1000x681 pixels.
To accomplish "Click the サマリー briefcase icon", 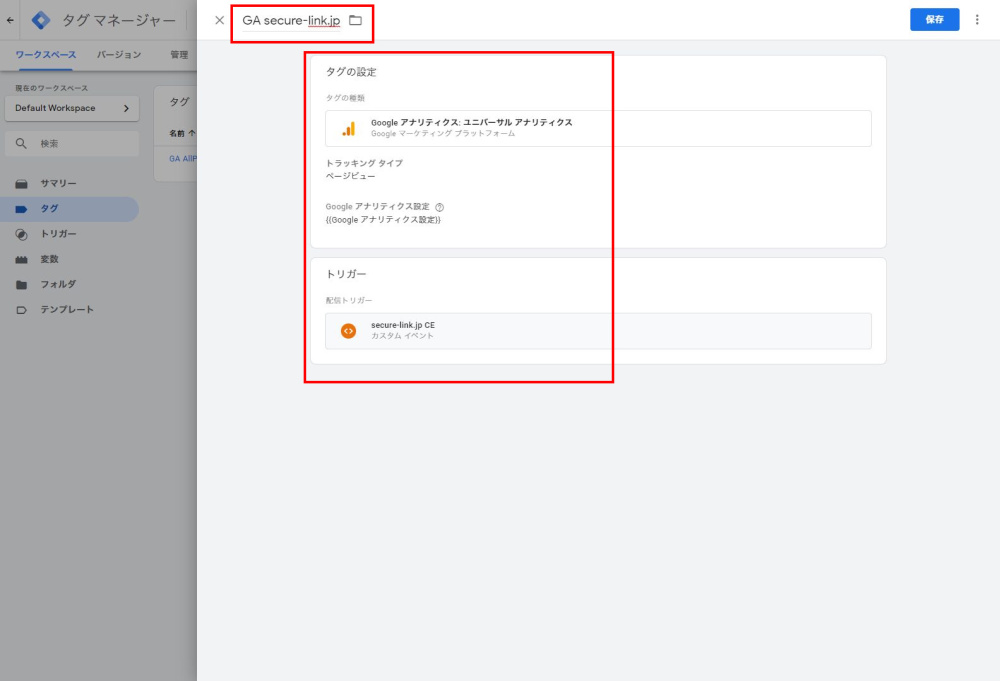I will click(x=21, y=184).
